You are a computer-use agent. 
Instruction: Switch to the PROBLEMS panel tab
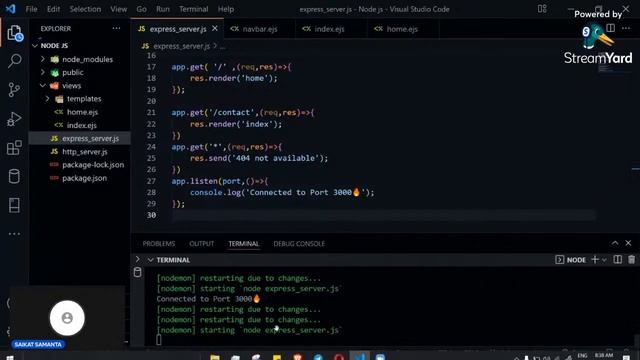point(159,244)
